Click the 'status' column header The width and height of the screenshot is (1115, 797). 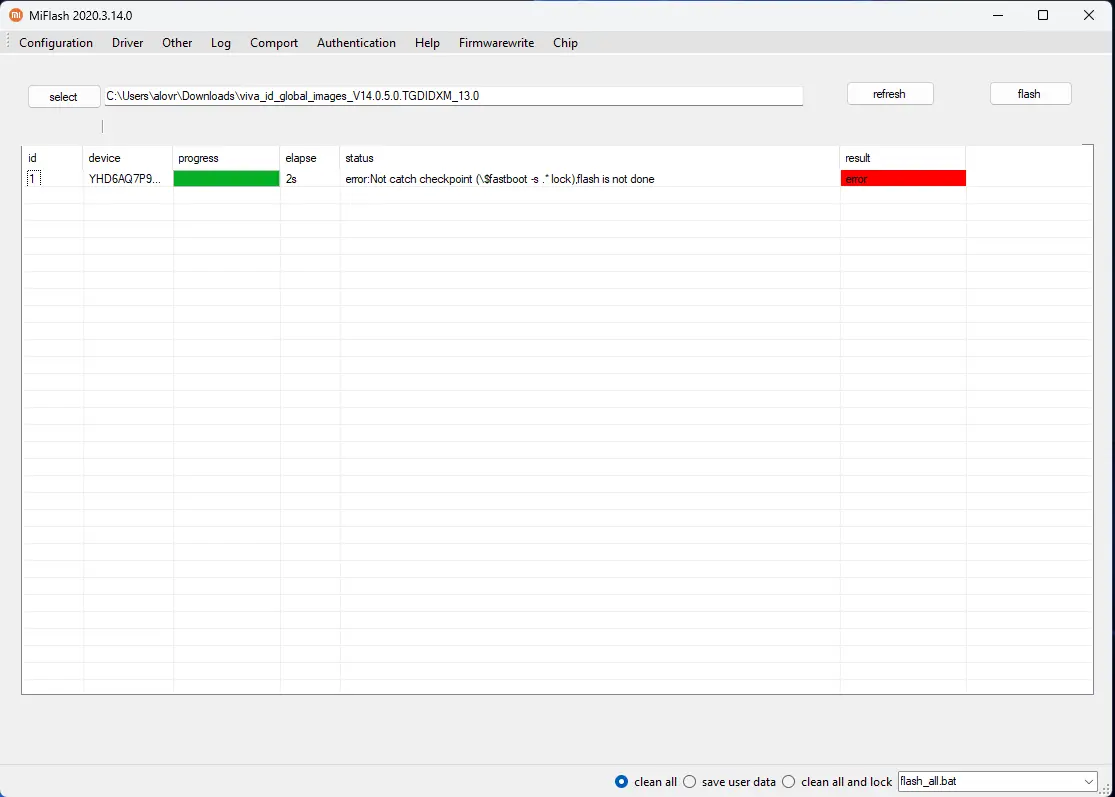click(589, 158)
